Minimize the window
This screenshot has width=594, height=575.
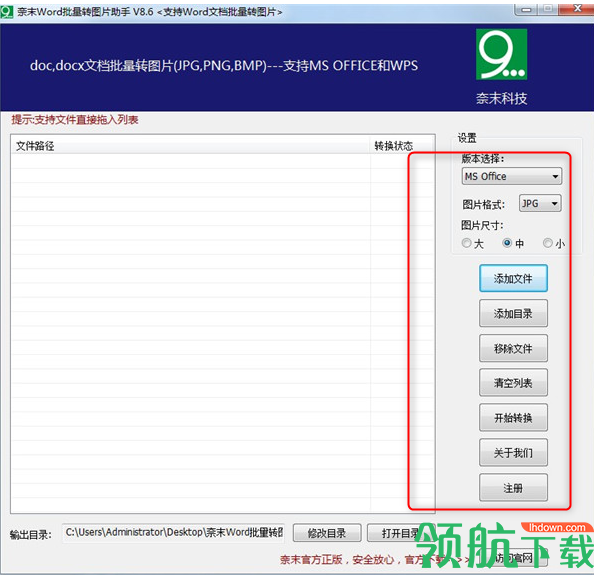tap(526, 9)
